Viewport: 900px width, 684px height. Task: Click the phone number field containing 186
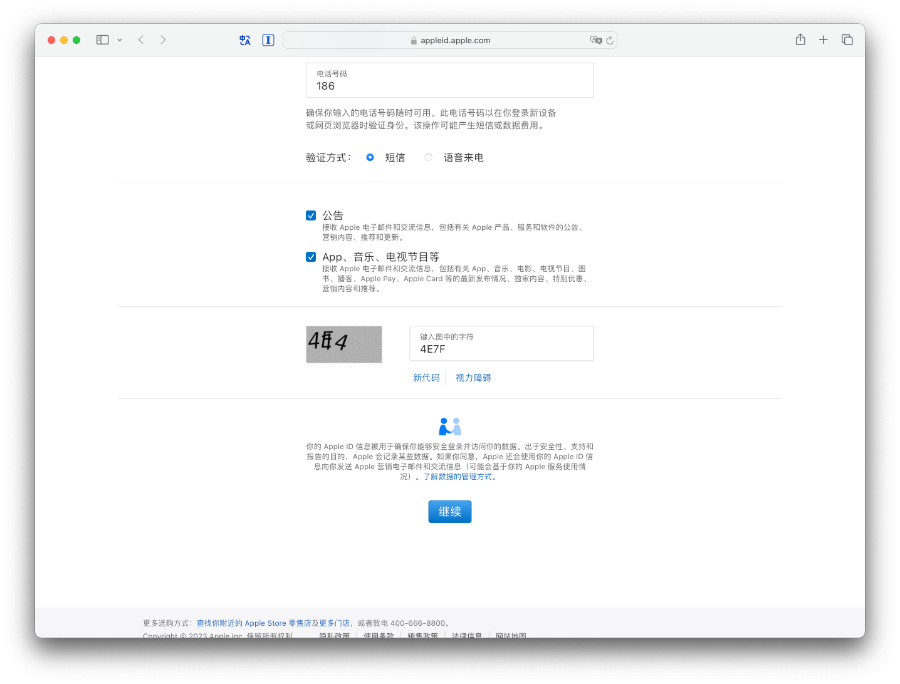(449, 80)
